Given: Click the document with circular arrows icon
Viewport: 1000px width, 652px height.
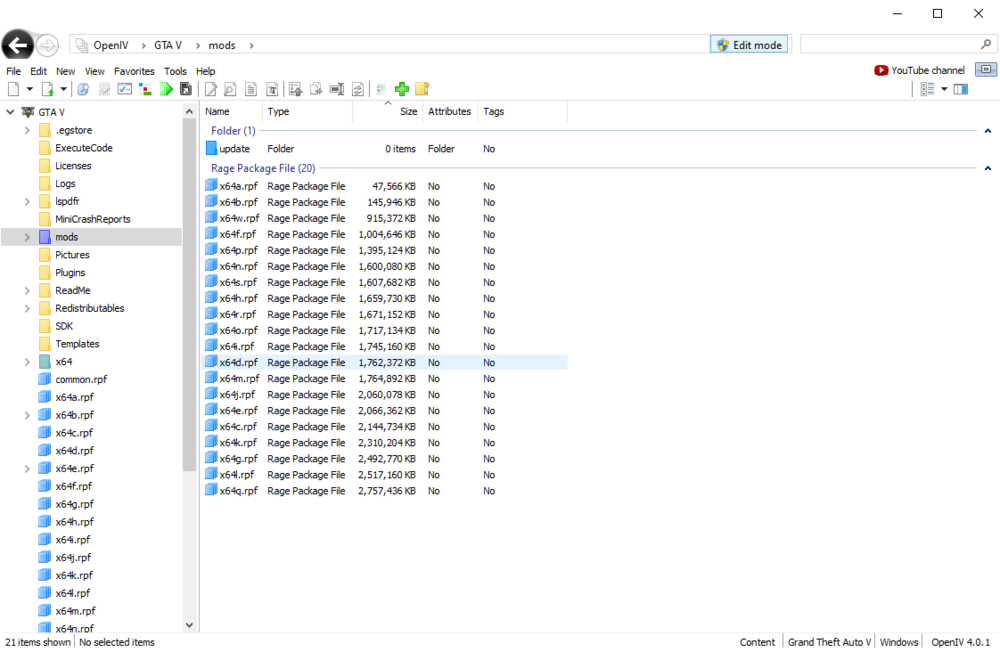Looking at the screenshot, I should [x=358, y=89].
